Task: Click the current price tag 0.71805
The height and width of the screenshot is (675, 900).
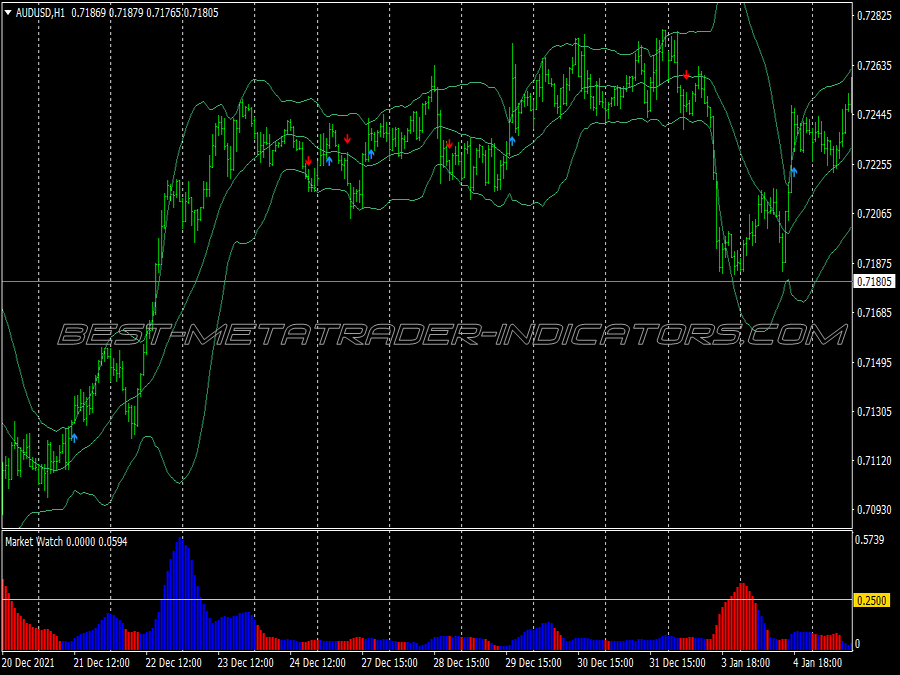Action: (x=875, y=281)
